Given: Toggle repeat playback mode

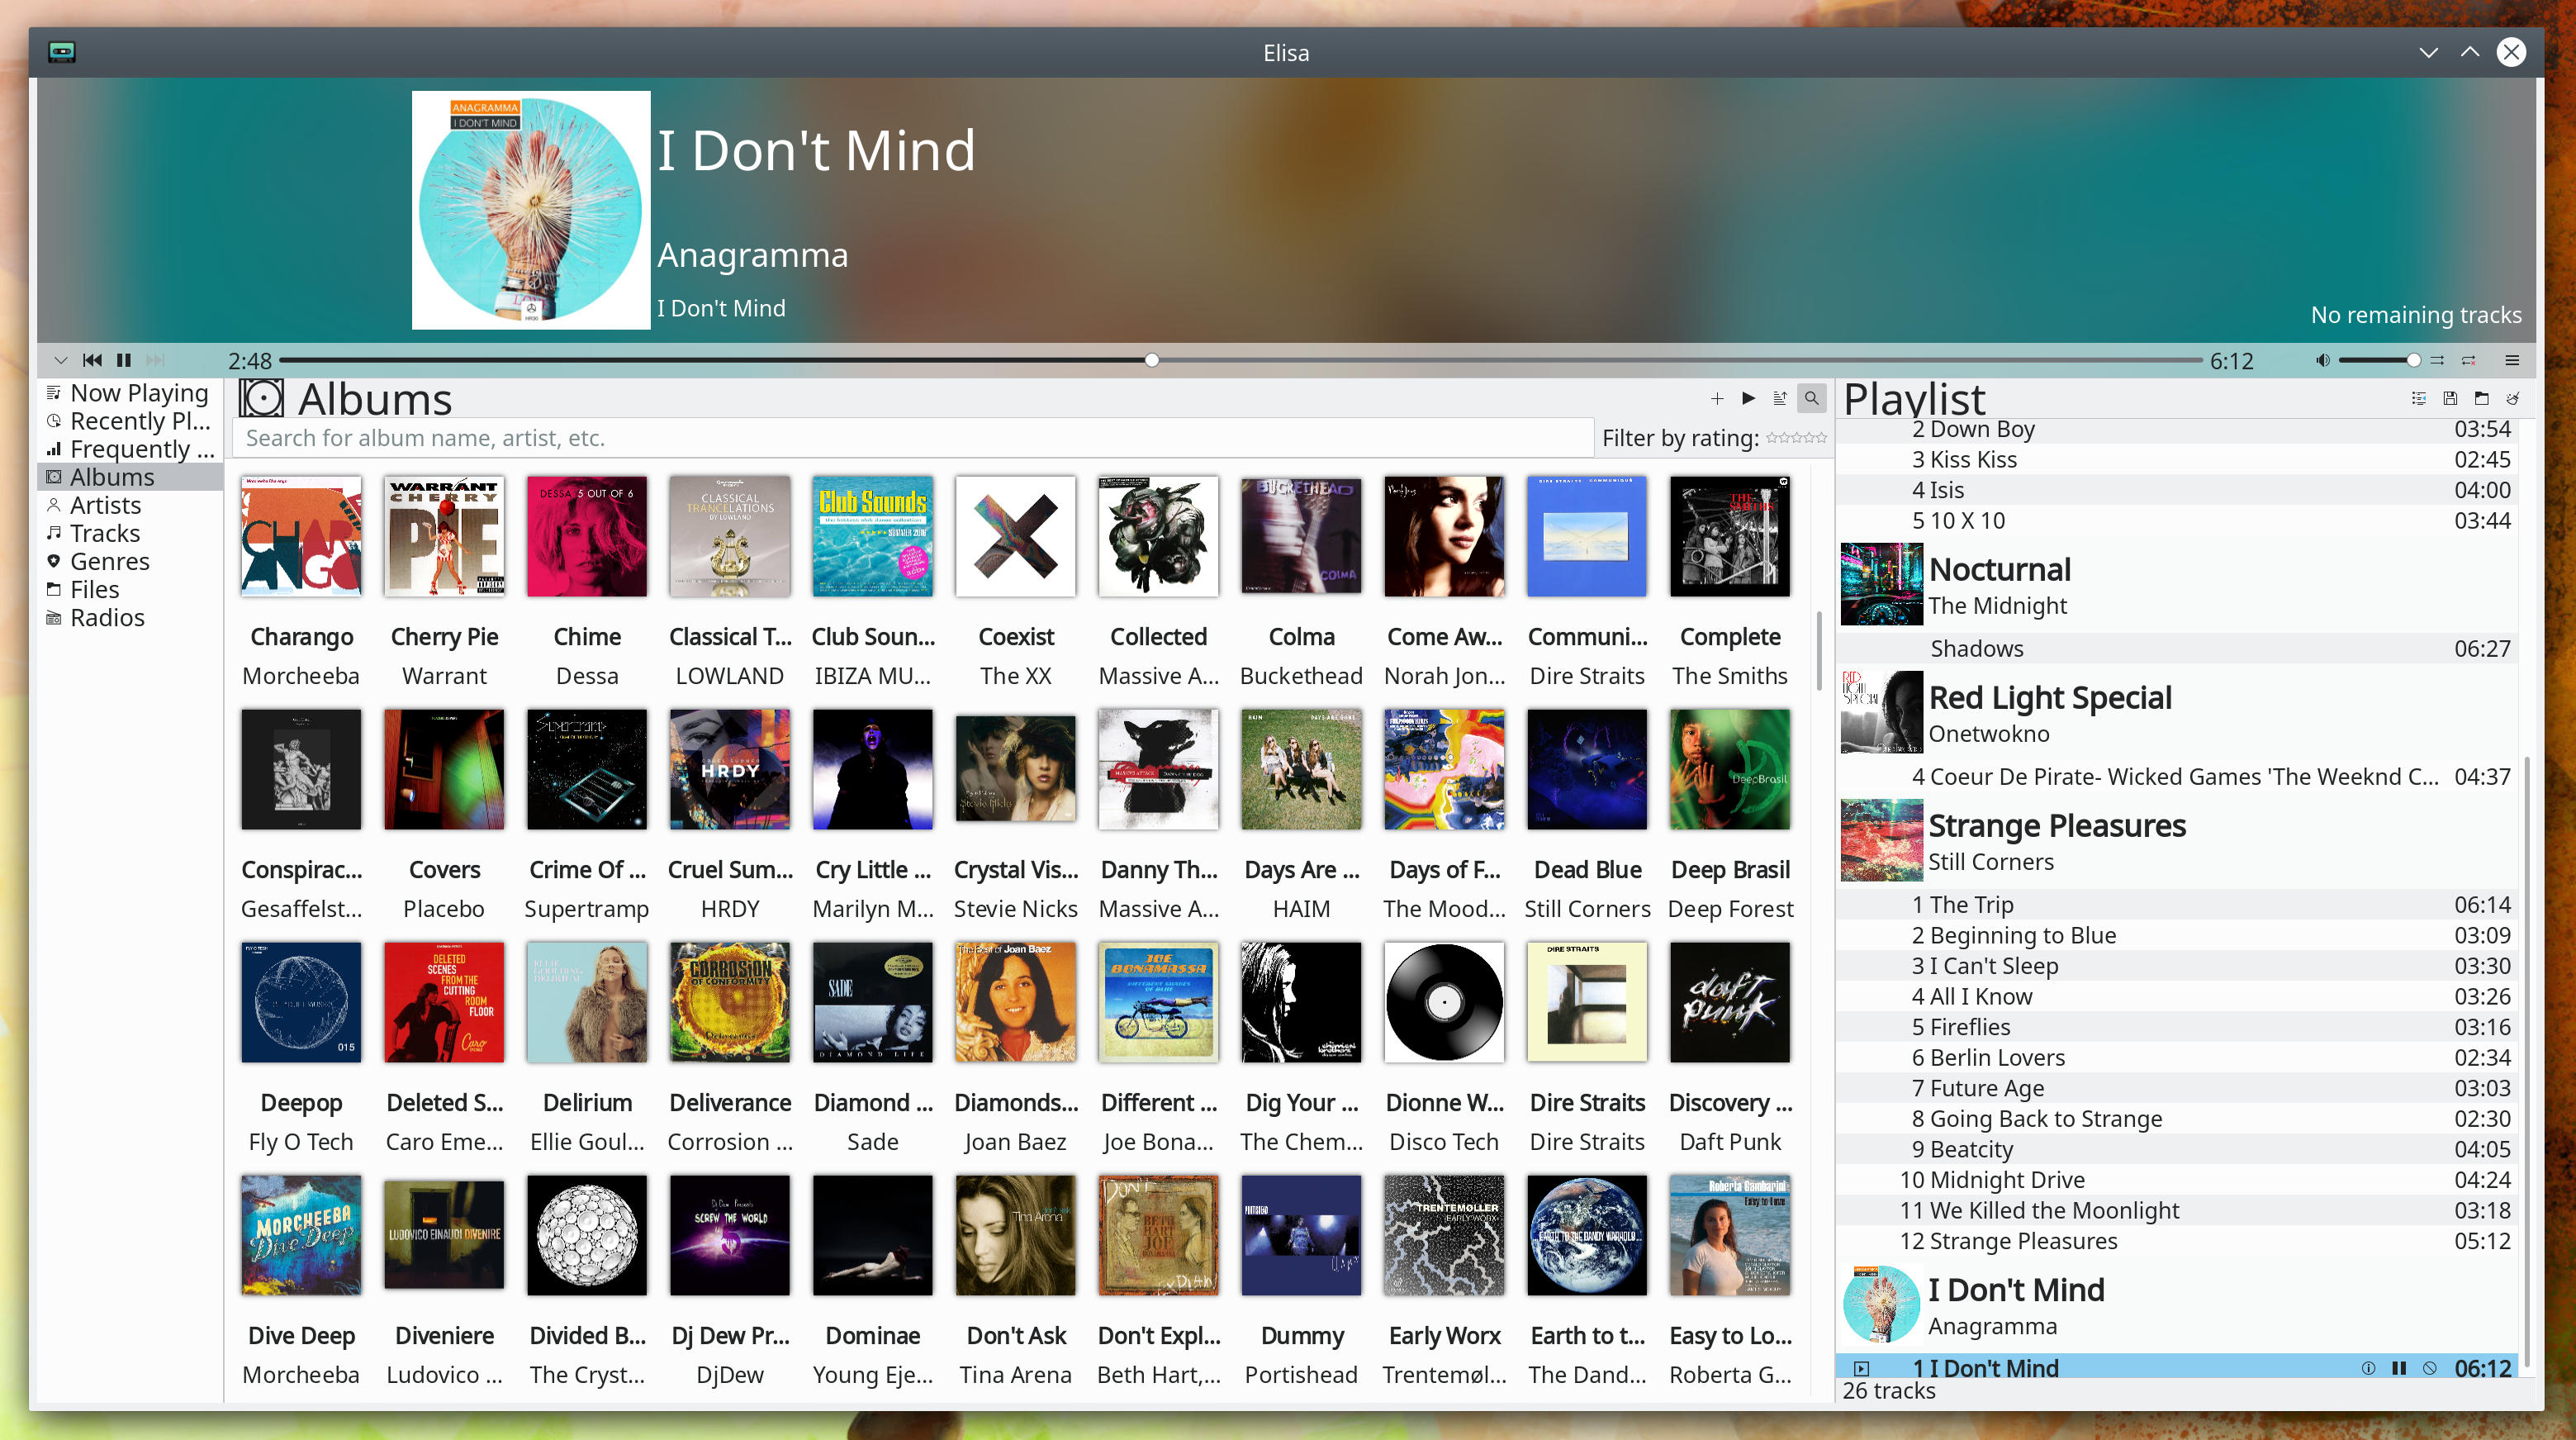Looking at the screenshot, I should (x=2468, y=360).
